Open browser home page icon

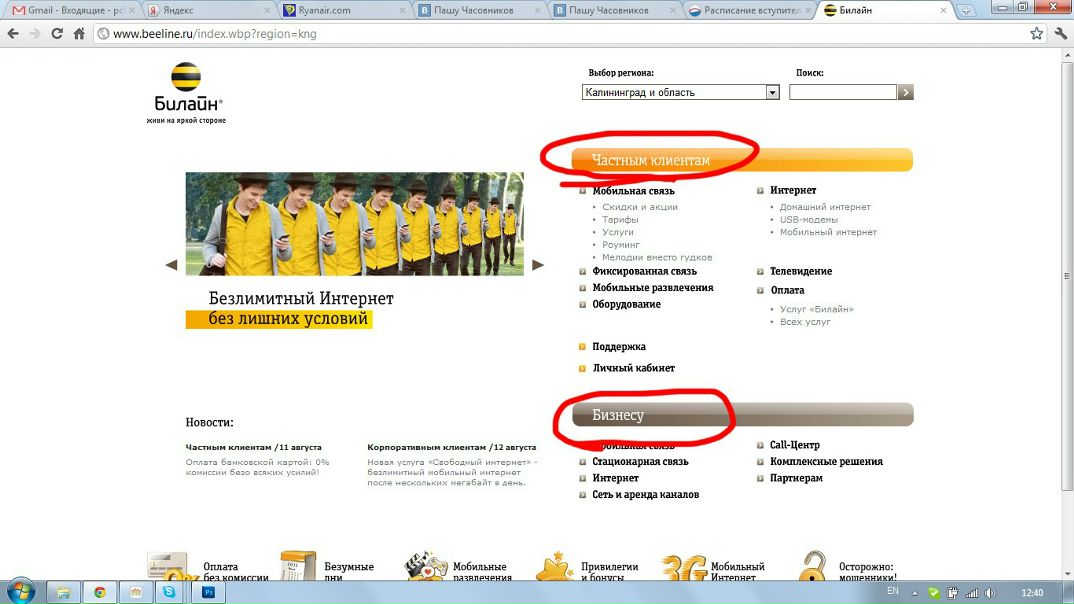coord(79,34)
